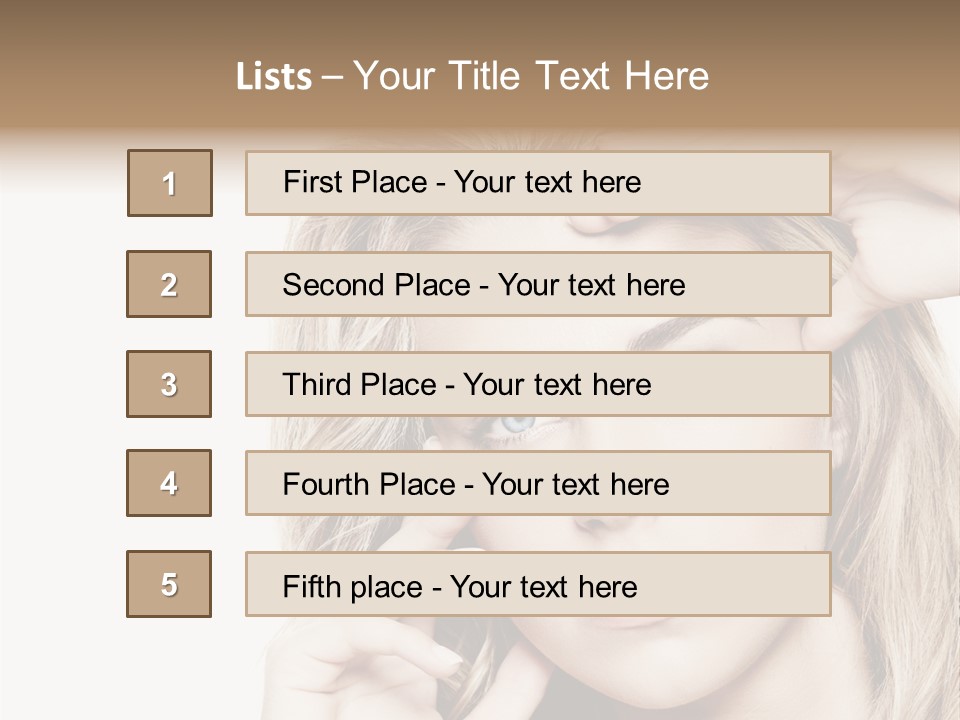
Task: Select the number 2 square
Action: [169, 284]
